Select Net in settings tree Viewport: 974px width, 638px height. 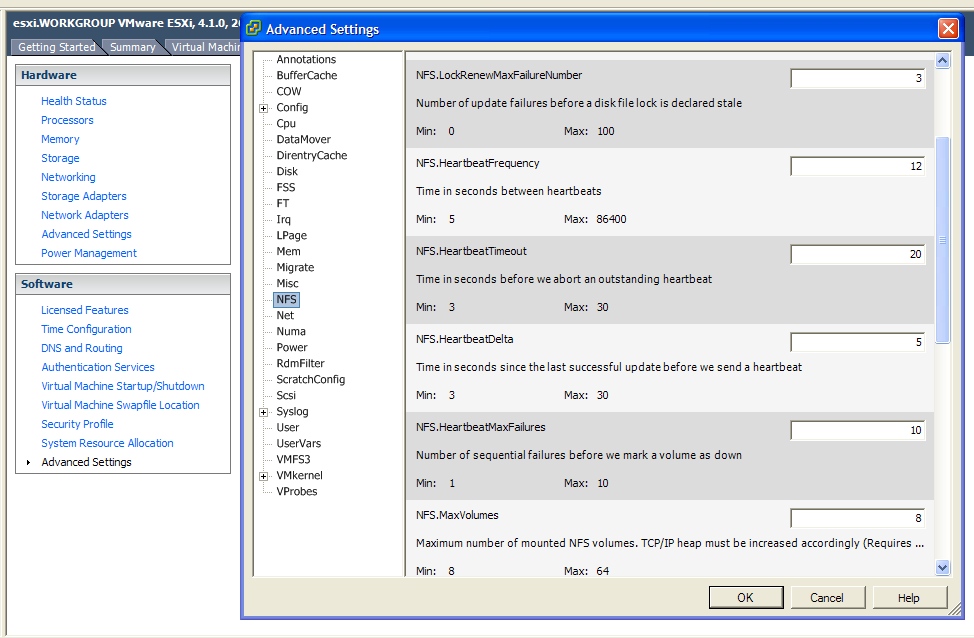285,316
